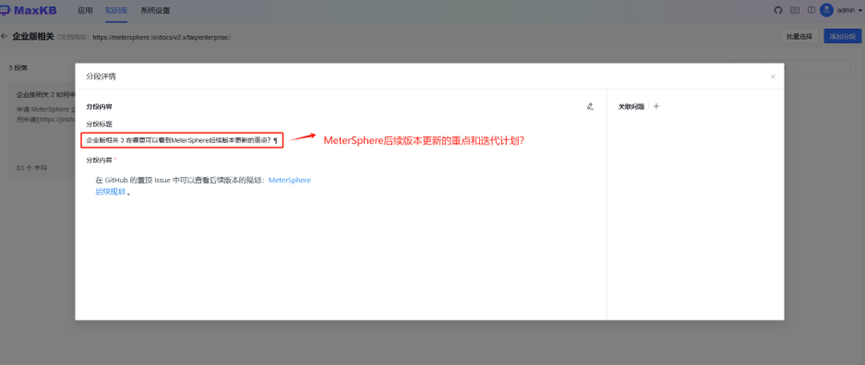Open the 应用 menu tab

click(85, 10)
